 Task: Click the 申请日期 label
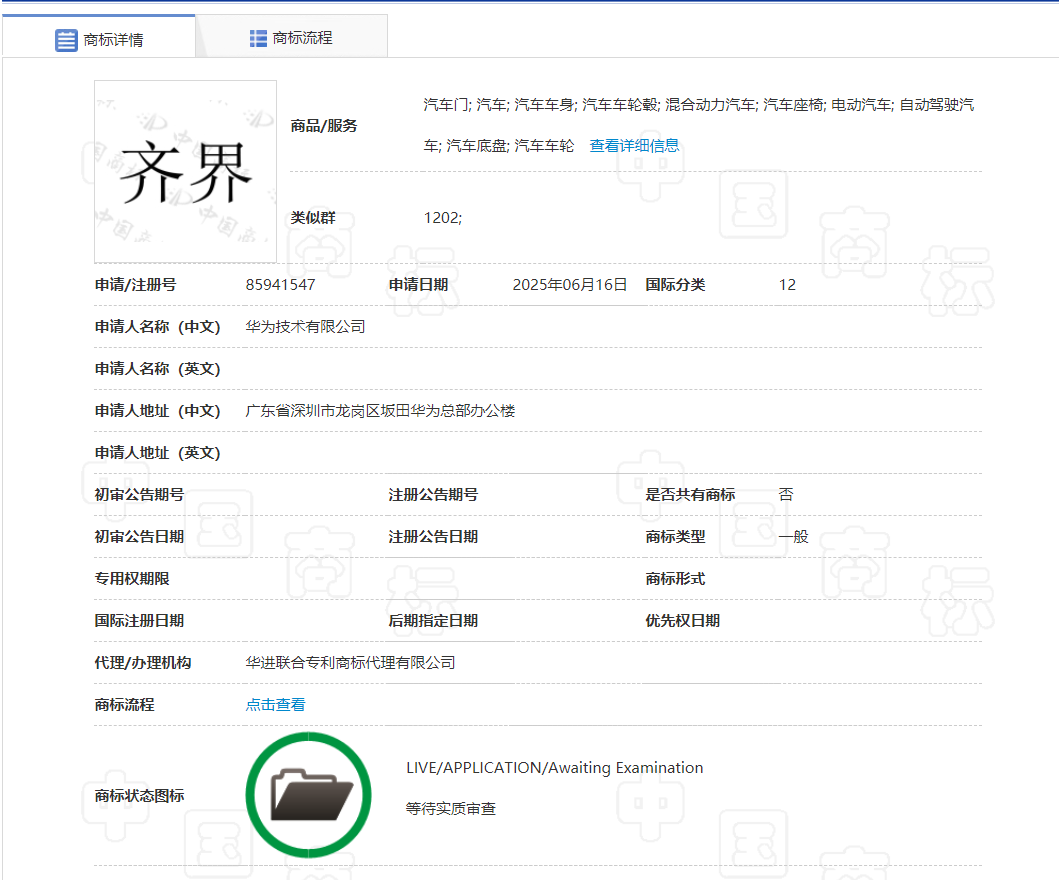click(418, 285)
